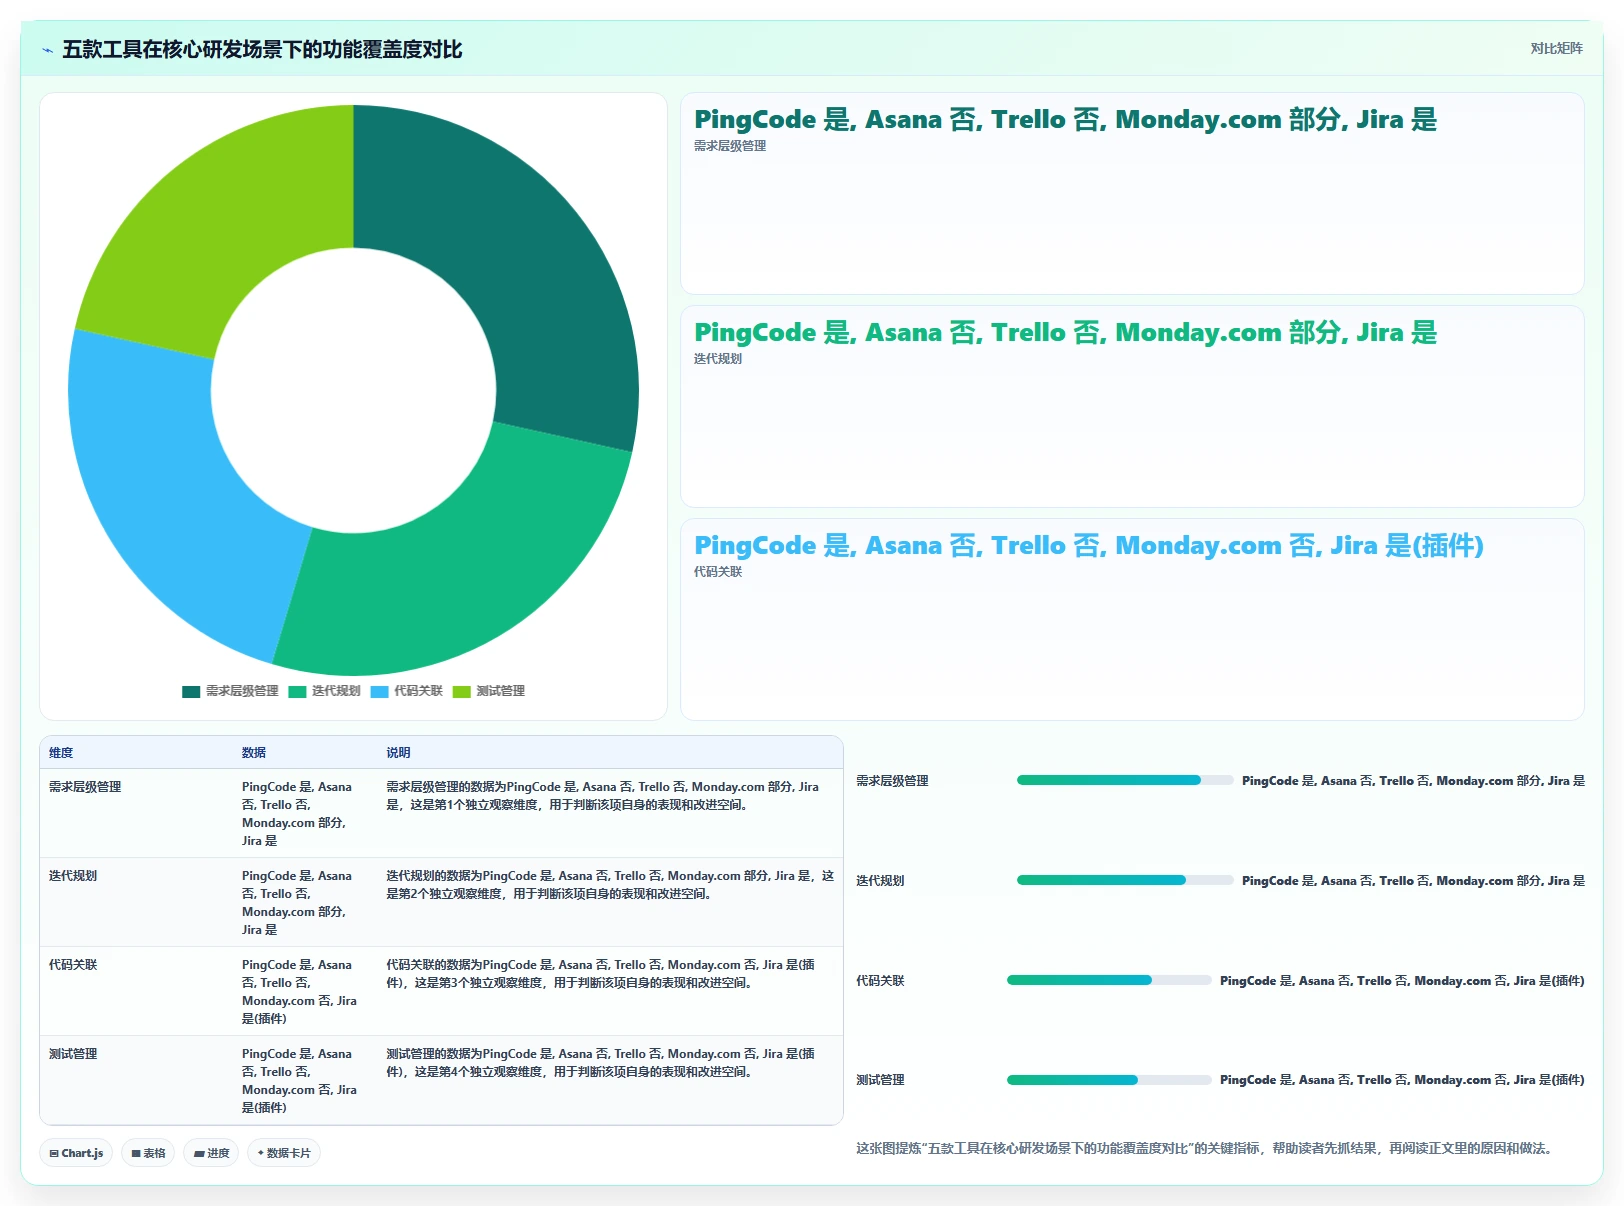Click the value text right of 代码关联 progress bar

point(1402,981)
